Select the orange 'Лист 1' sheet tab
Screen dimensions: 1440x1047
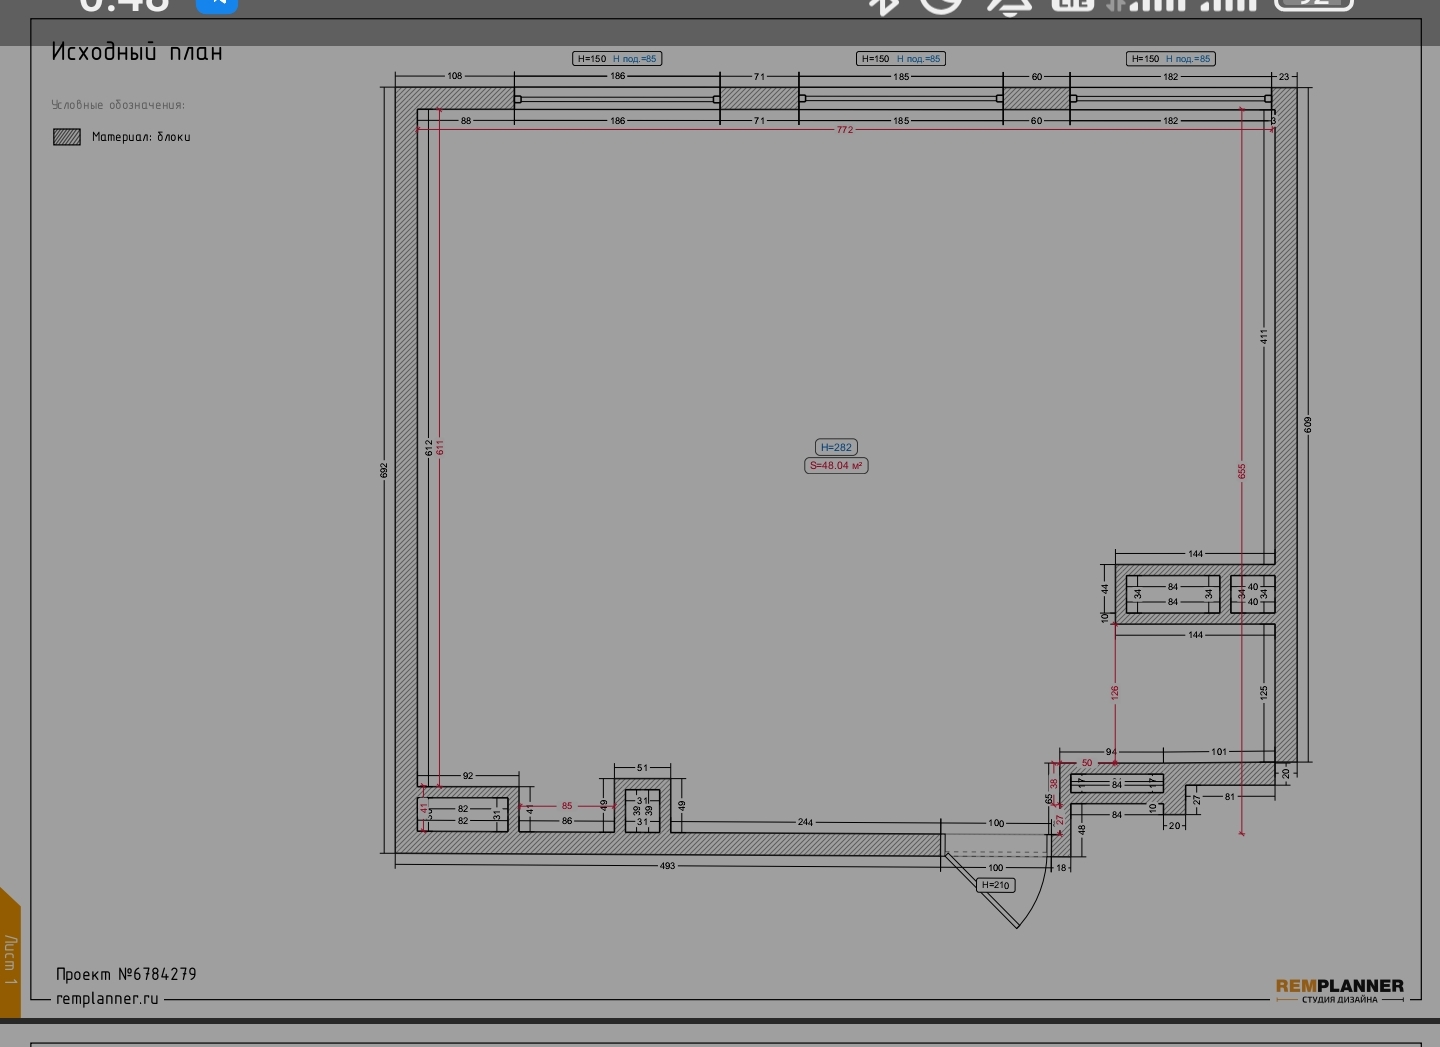tap(10, 958)
